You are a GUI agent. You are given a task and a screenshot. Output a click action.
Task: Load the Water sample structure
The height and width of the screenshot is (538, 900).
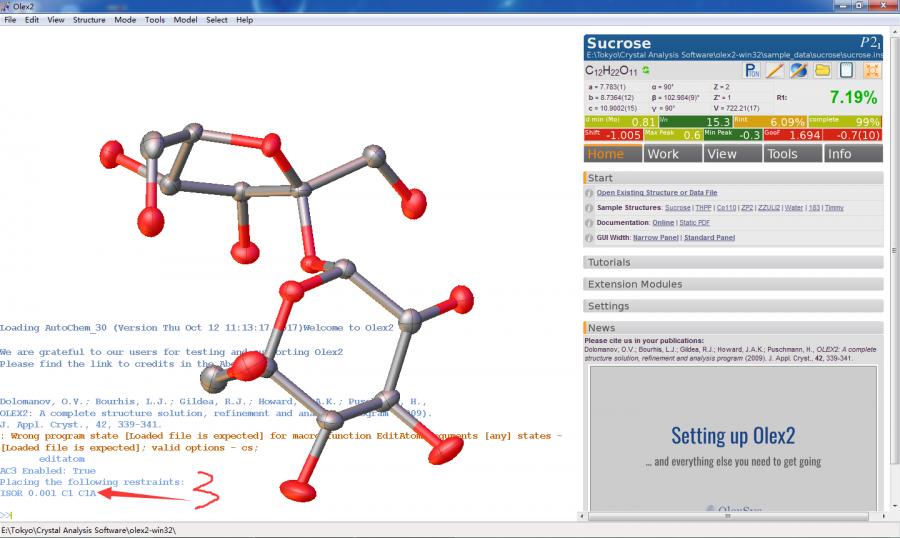pos(794,208)
